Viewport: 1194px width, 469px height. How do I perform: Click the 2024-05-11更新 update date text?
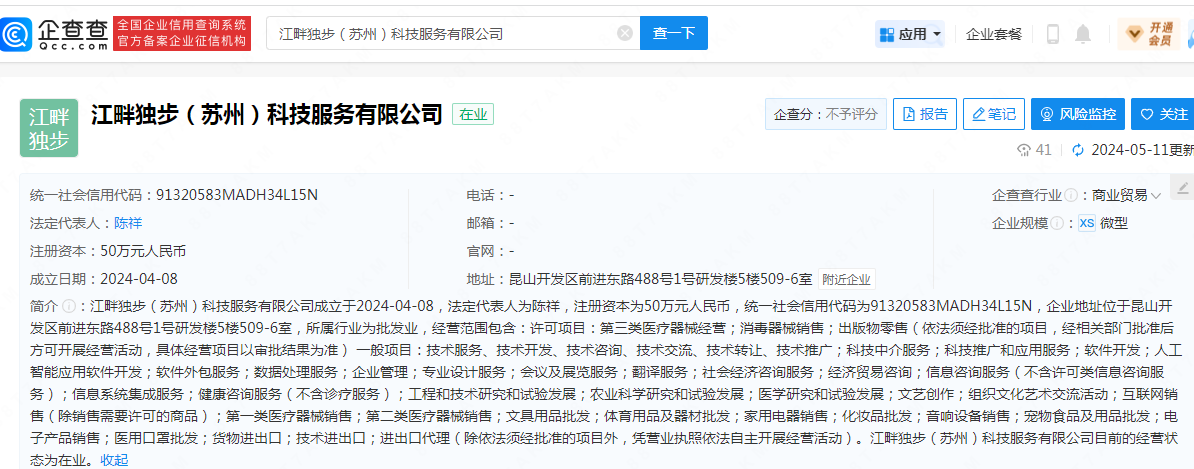1142,150
